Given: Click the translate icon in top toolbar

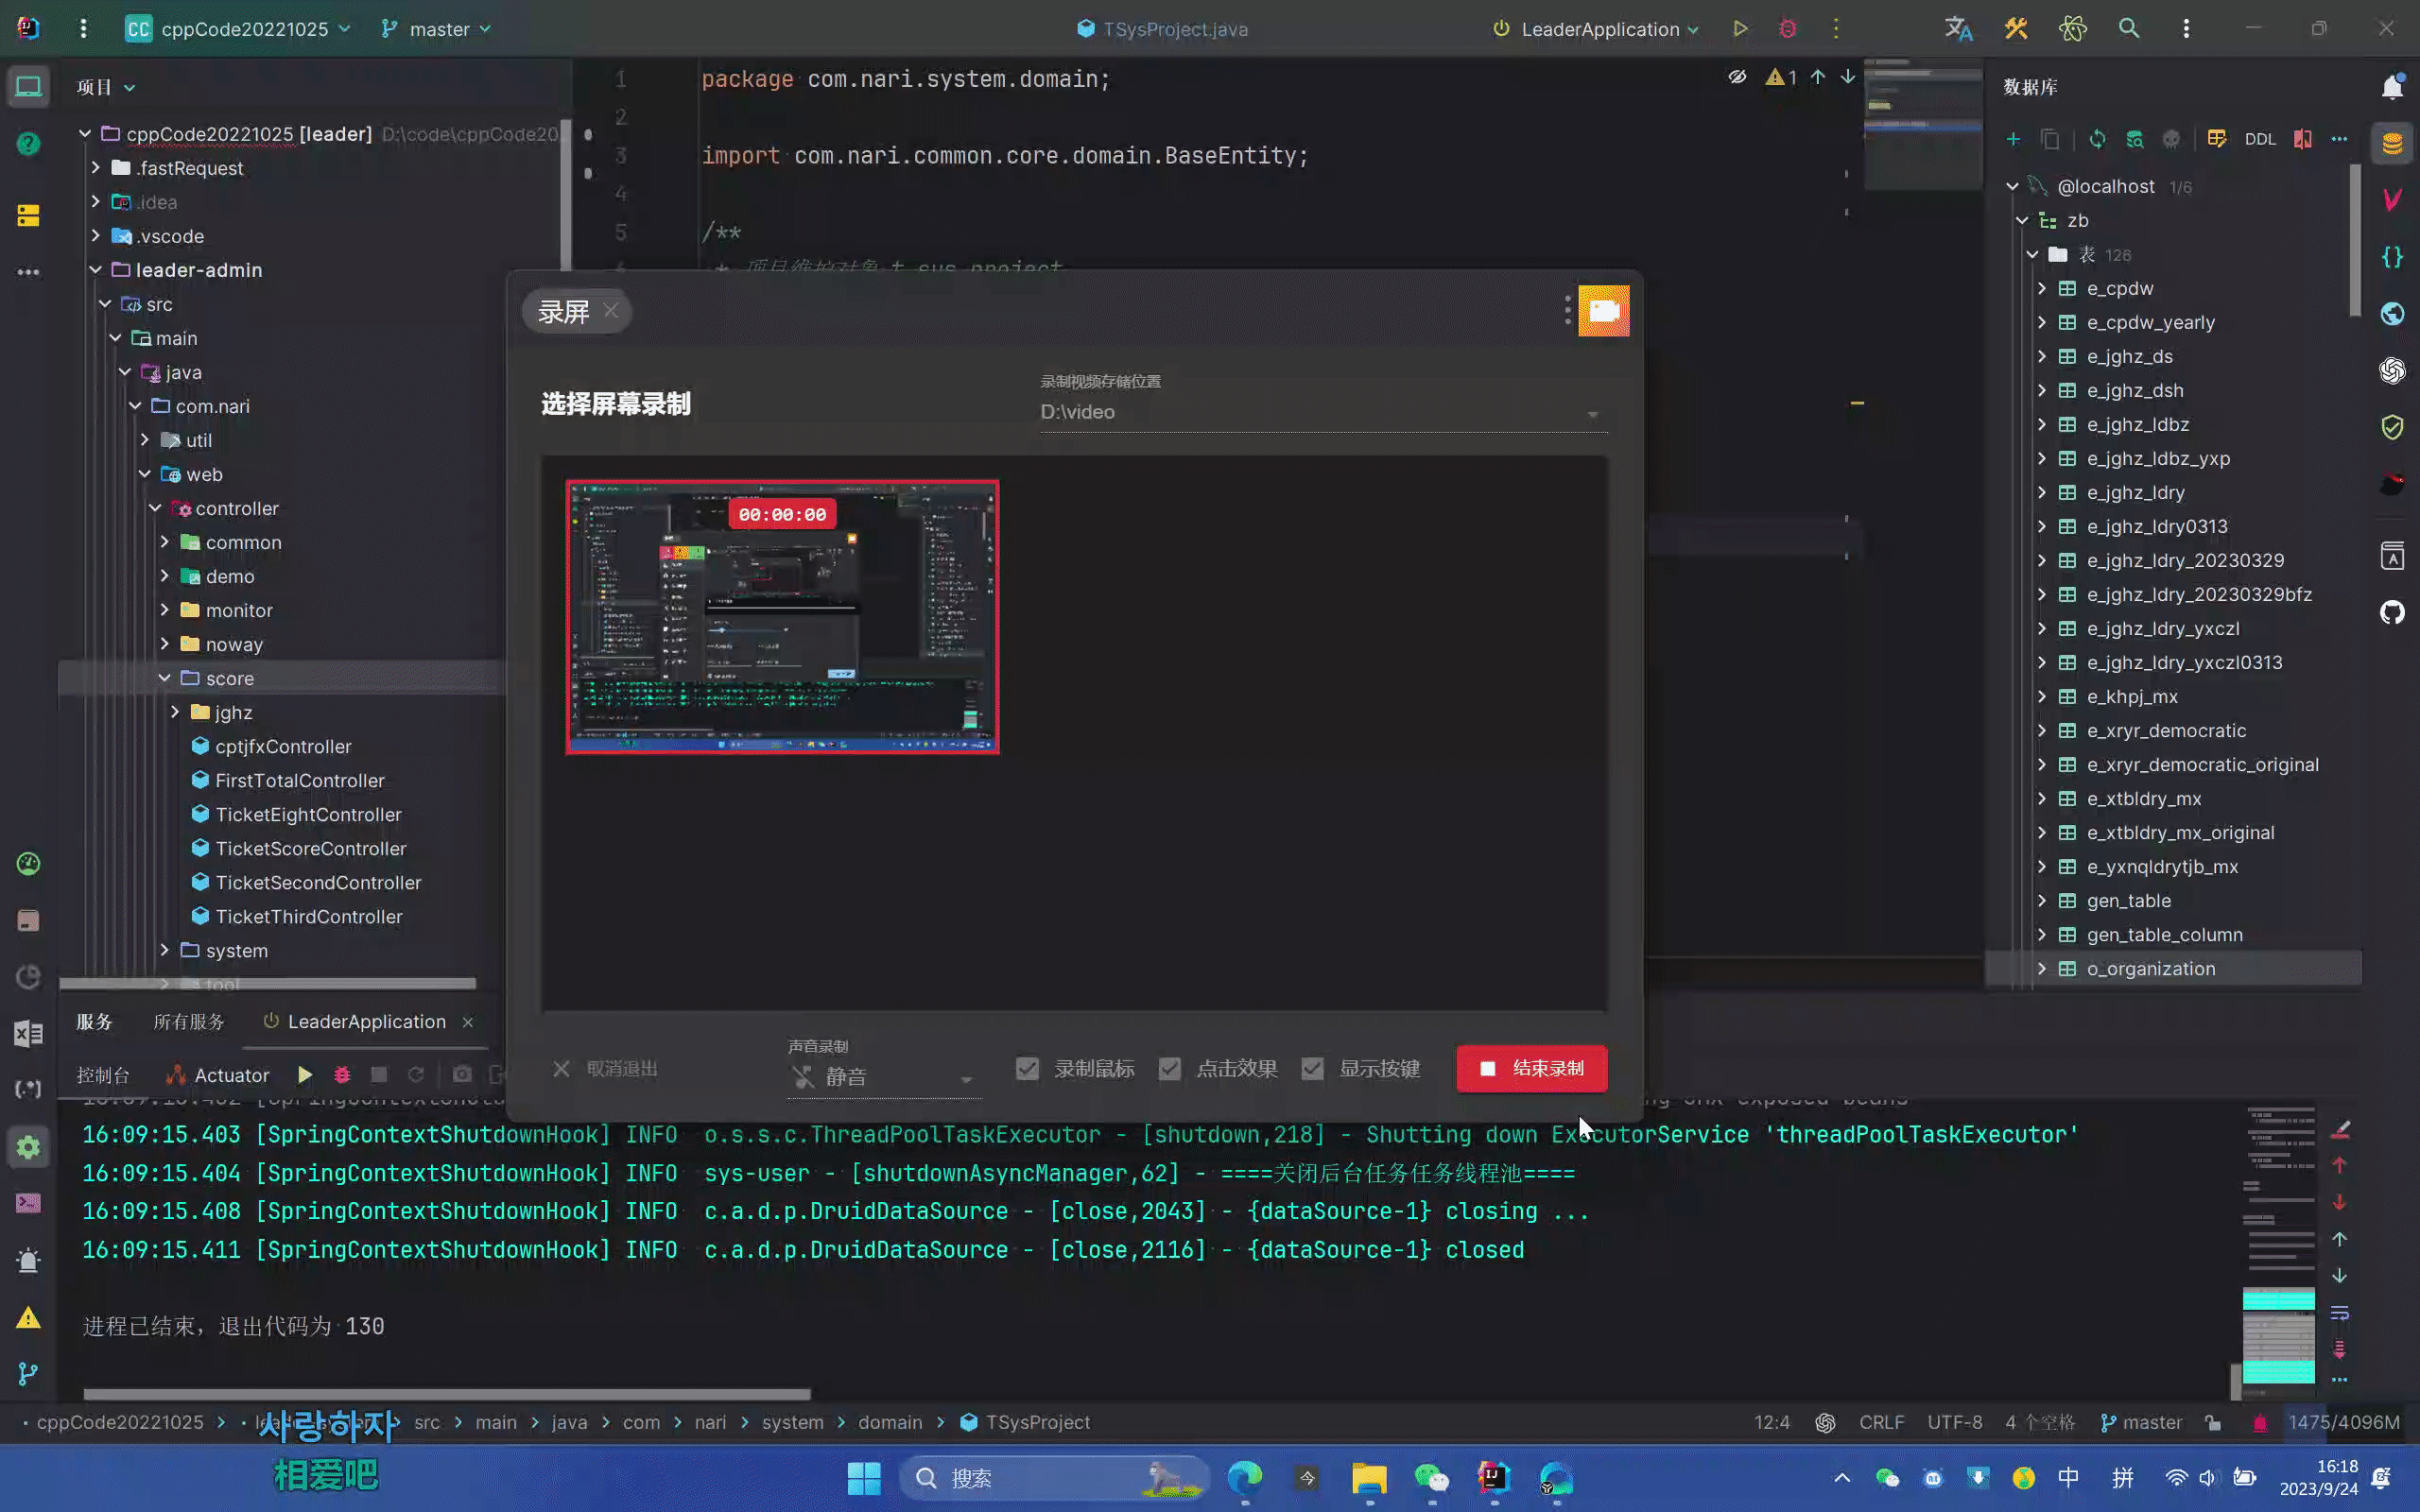Looking at the screenshot, I should [1958, 29].
